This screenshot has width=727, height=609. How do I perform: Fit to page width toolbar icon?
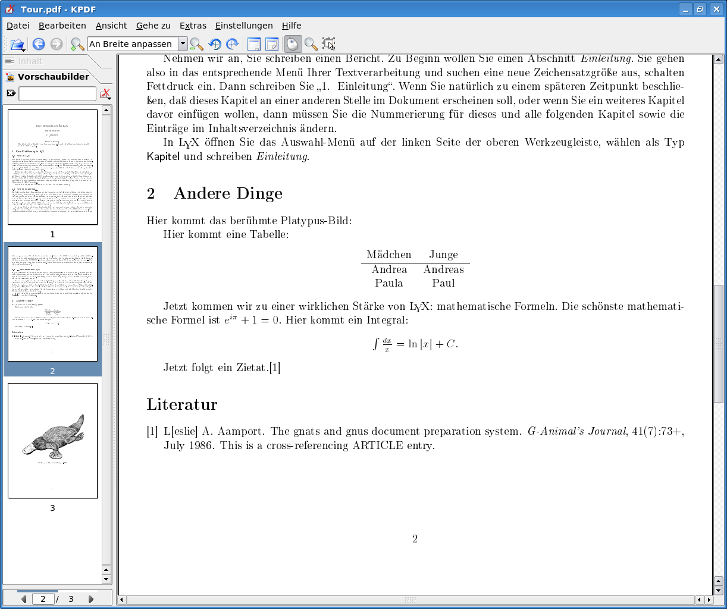coord(254,44)
